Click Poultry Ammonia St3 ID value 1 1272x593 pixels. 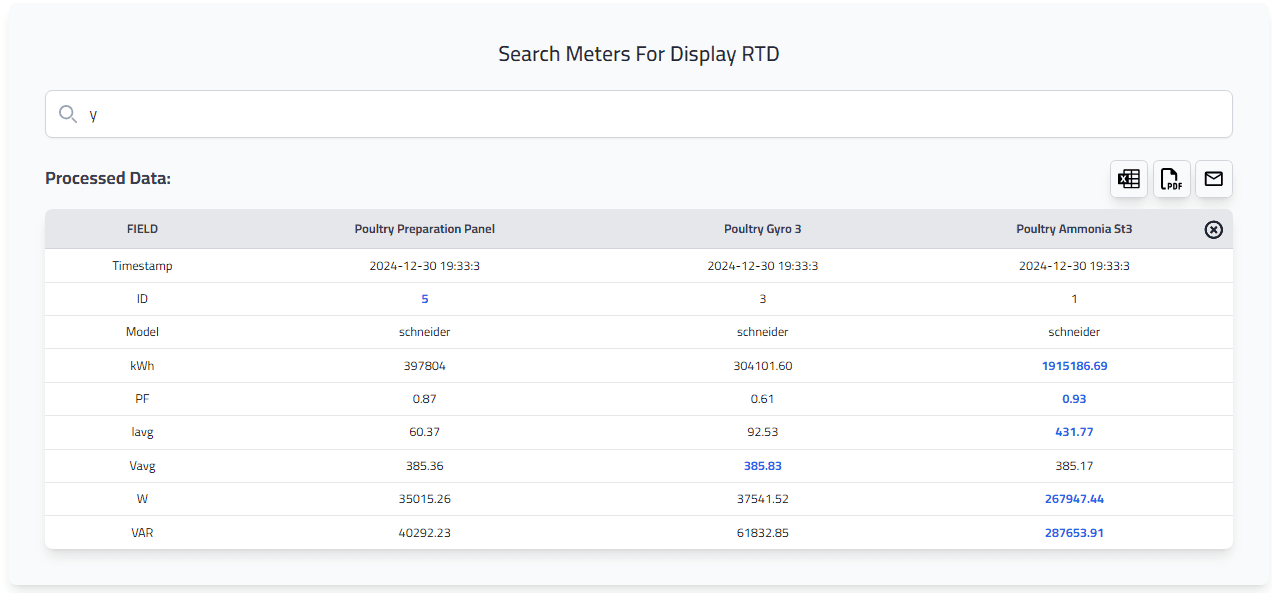click(x=1075, y=299)
